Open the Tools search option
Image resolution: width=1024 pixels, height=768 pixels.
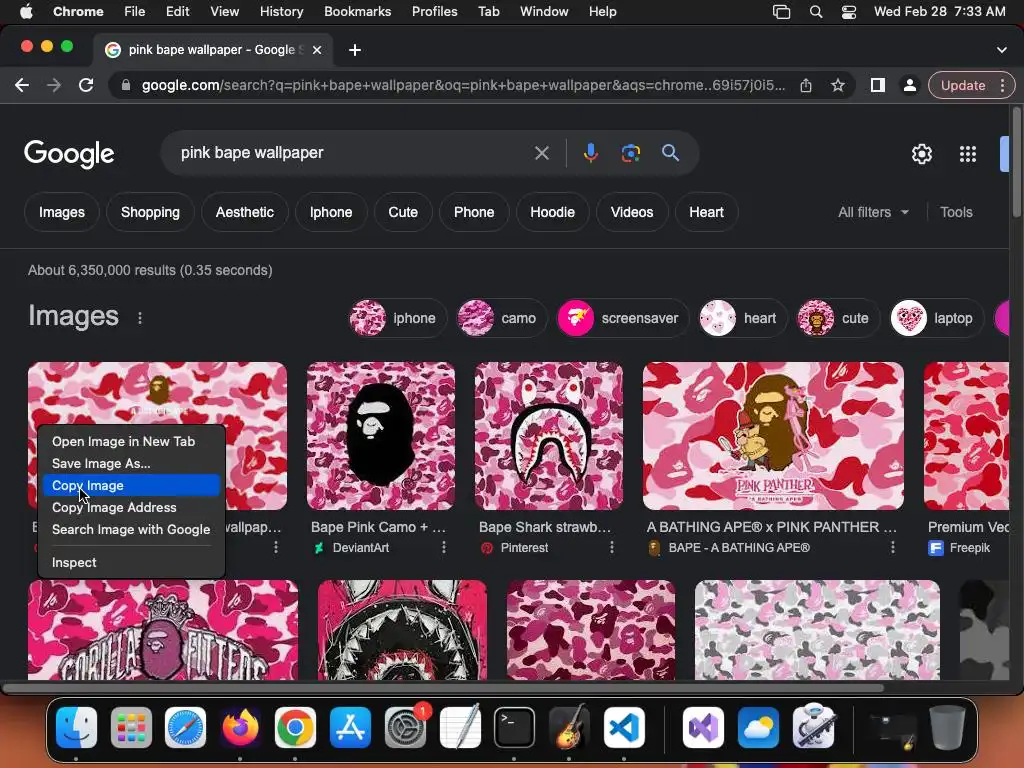click(x=956, y=212)
